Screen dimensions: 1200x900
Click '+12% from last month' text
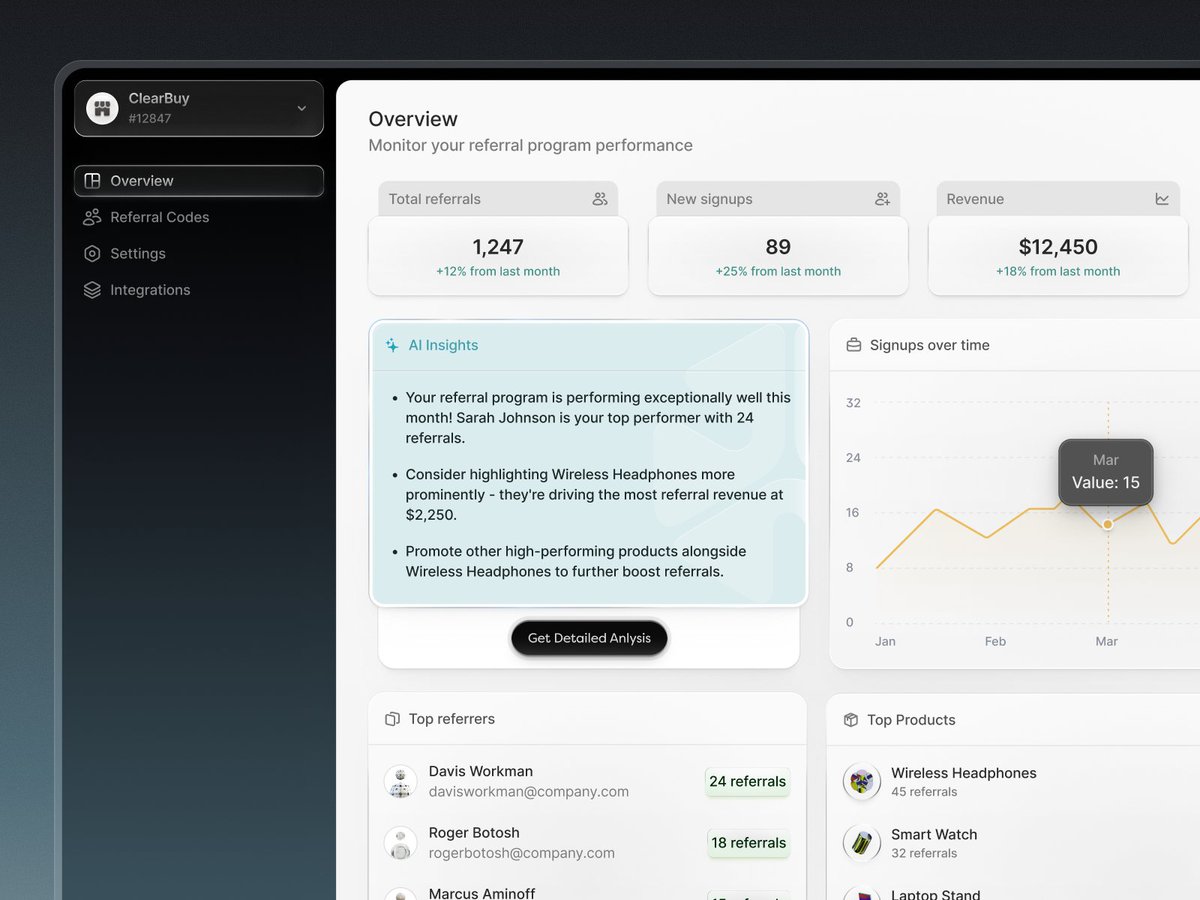[498, 272]
